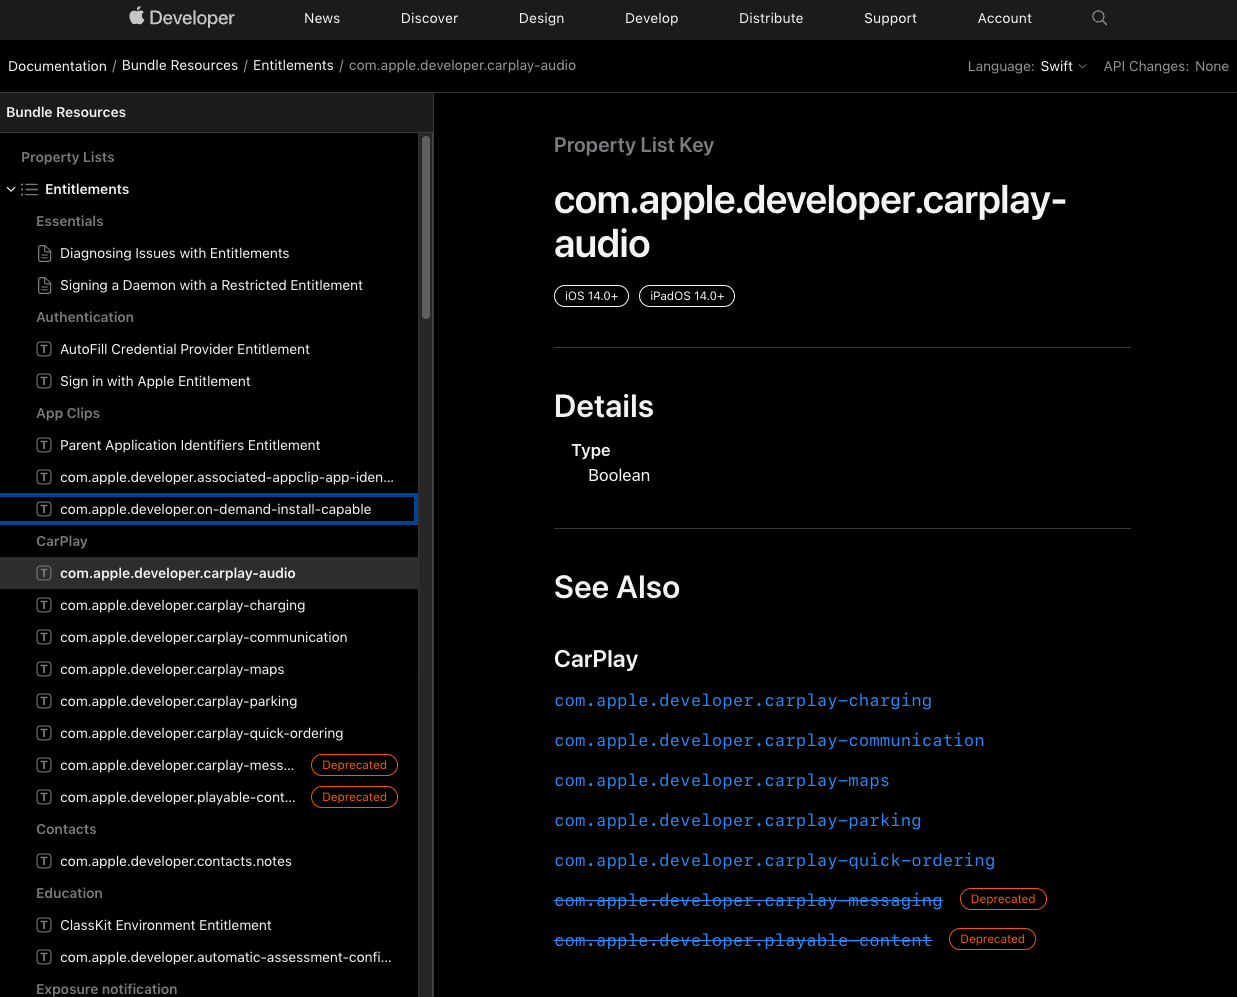Click the type icon beside carplay-parking sidebar entry
The height and width of the screenshot is (997, 1237).
point(44,701)
